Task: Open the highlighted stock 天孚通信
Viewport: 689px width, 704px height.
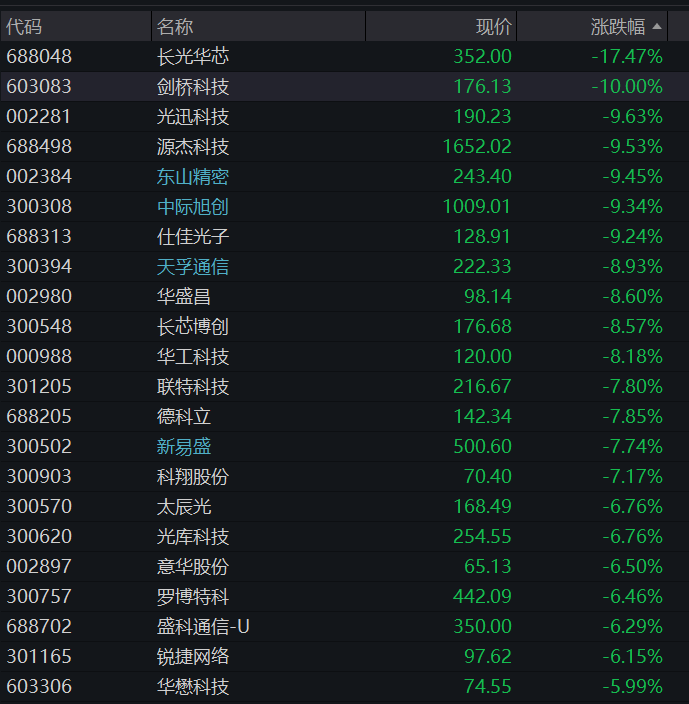Action: click(193, 267)
